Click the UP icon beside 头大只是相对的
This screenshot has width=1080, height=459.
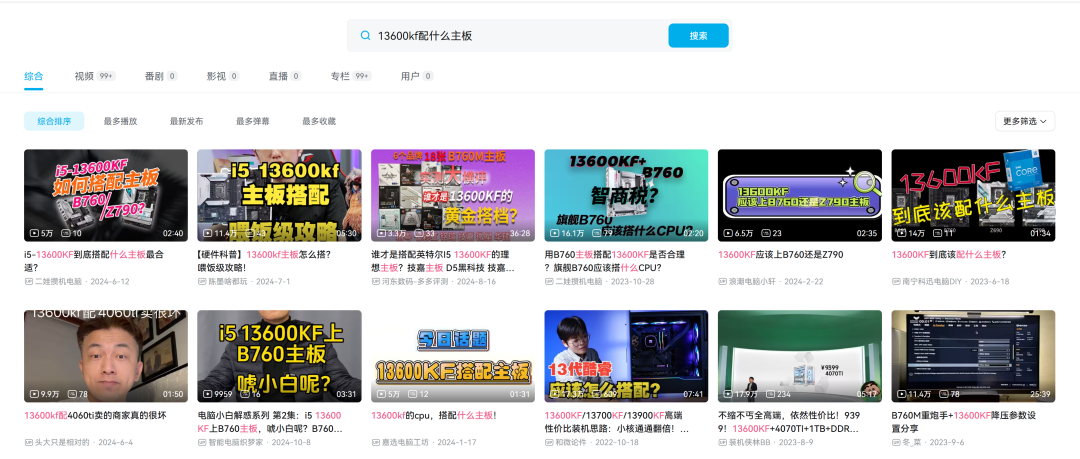28,442
